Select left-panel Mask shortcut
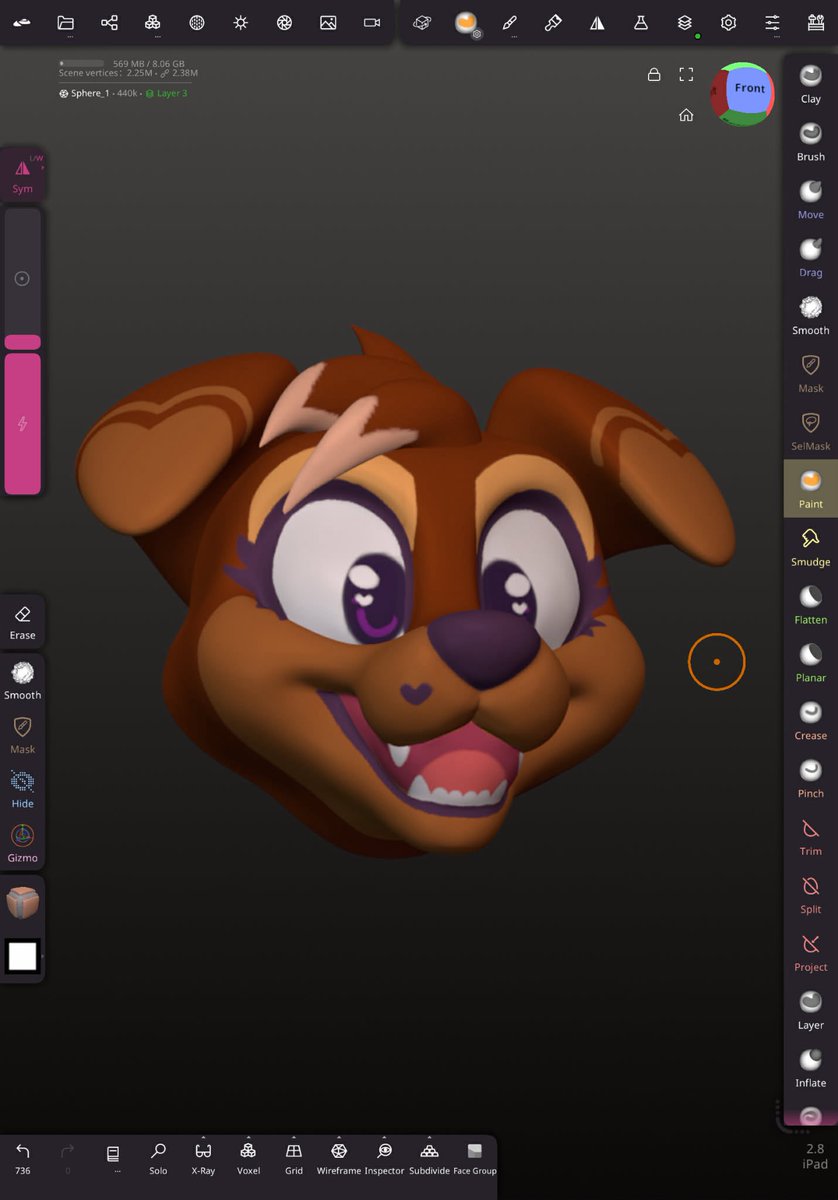The width and height of the screenshot is (838, 1200). click(x=22, y=735)
